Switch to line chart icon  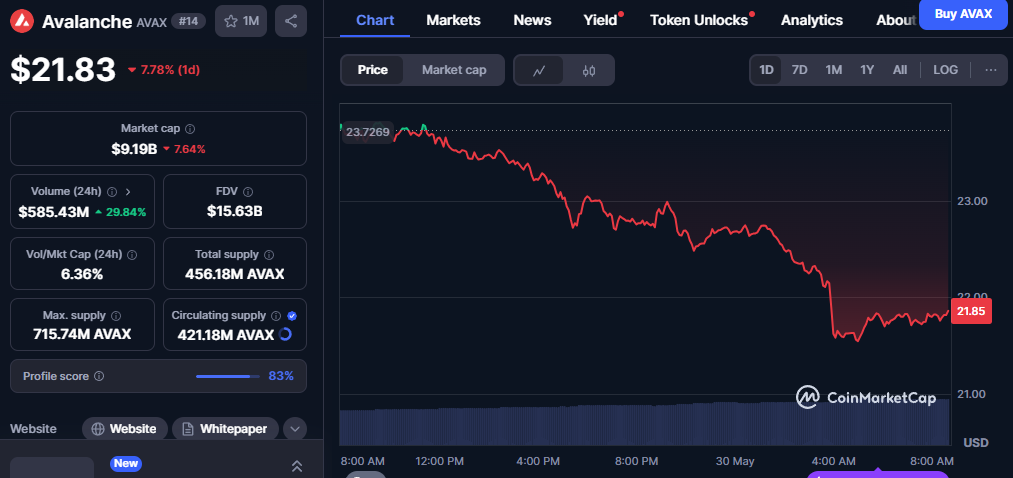539,70
